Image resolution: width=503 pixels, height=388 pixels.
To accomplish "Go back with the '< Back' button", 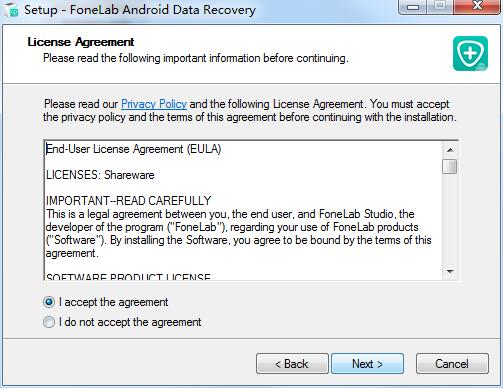I will coord(292,364).
